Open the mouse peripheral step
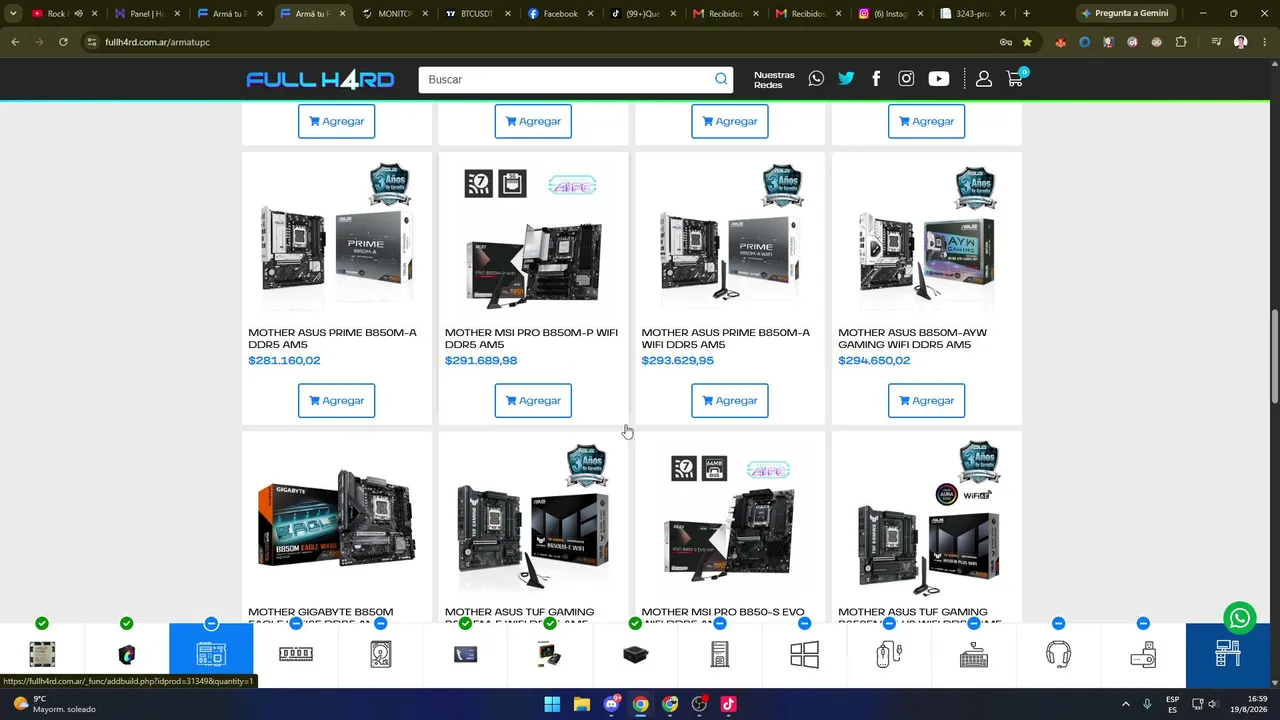This screenshot has width=1280, height=720. 889,655
